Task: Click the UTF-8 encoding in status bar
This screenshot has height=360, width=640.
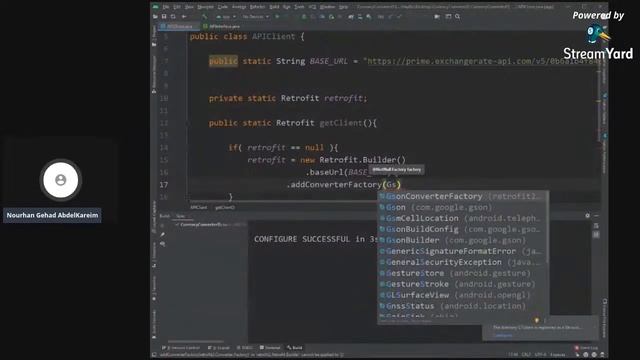Action: coord(540,355)
